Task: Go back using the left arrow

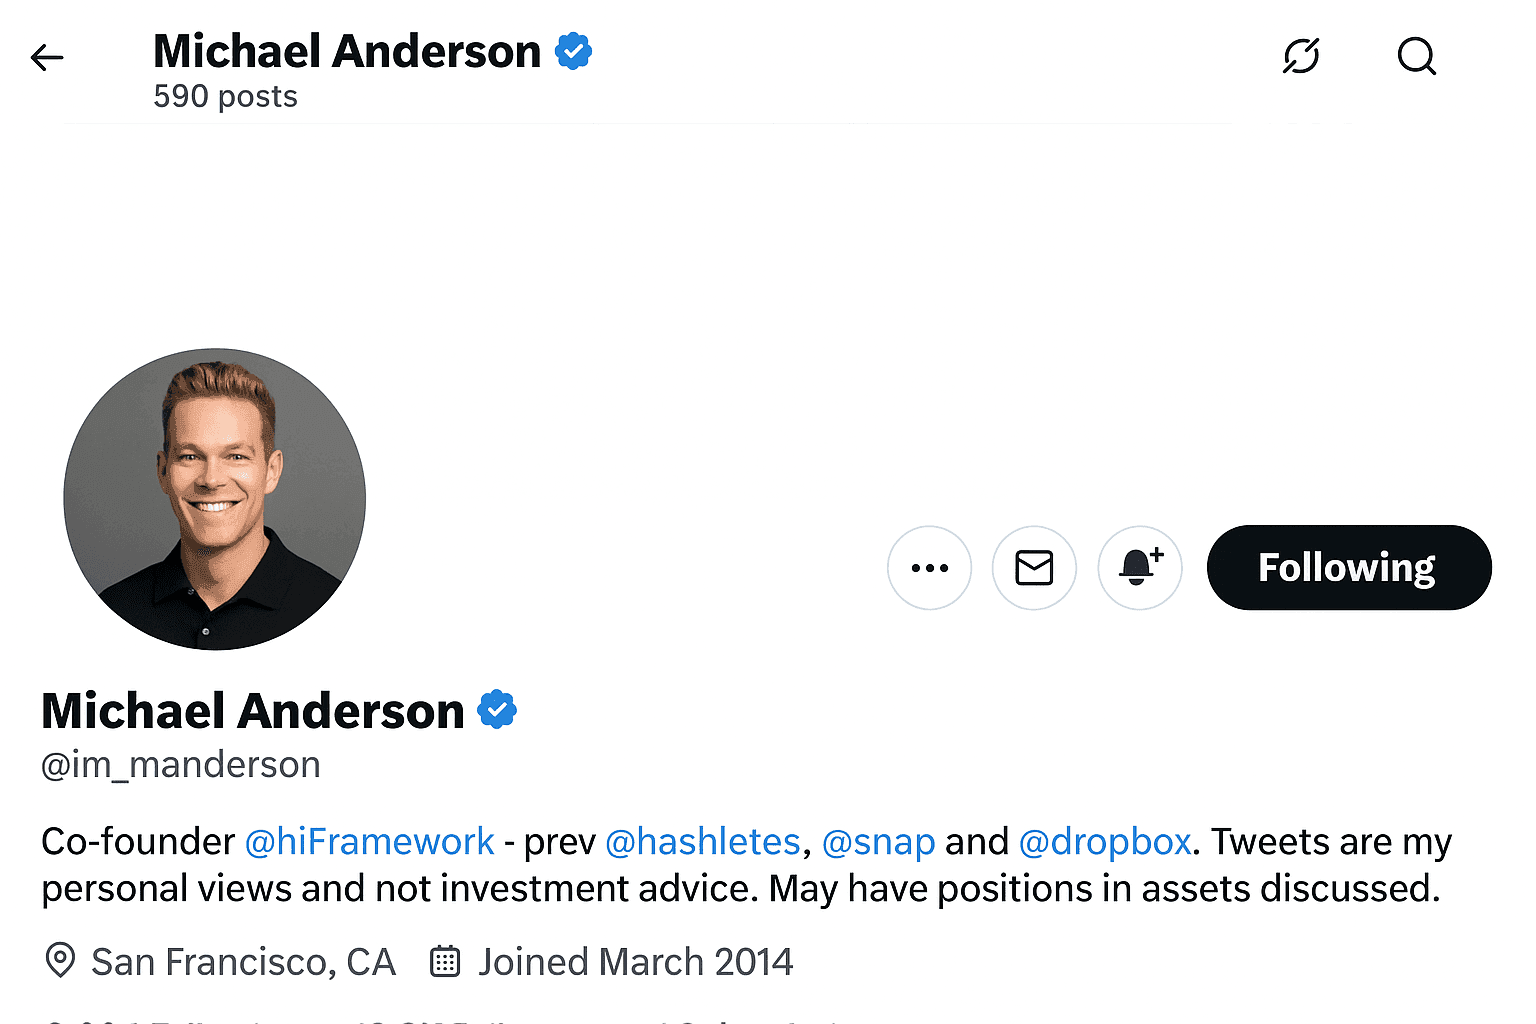Action: (x=47, y=58)
